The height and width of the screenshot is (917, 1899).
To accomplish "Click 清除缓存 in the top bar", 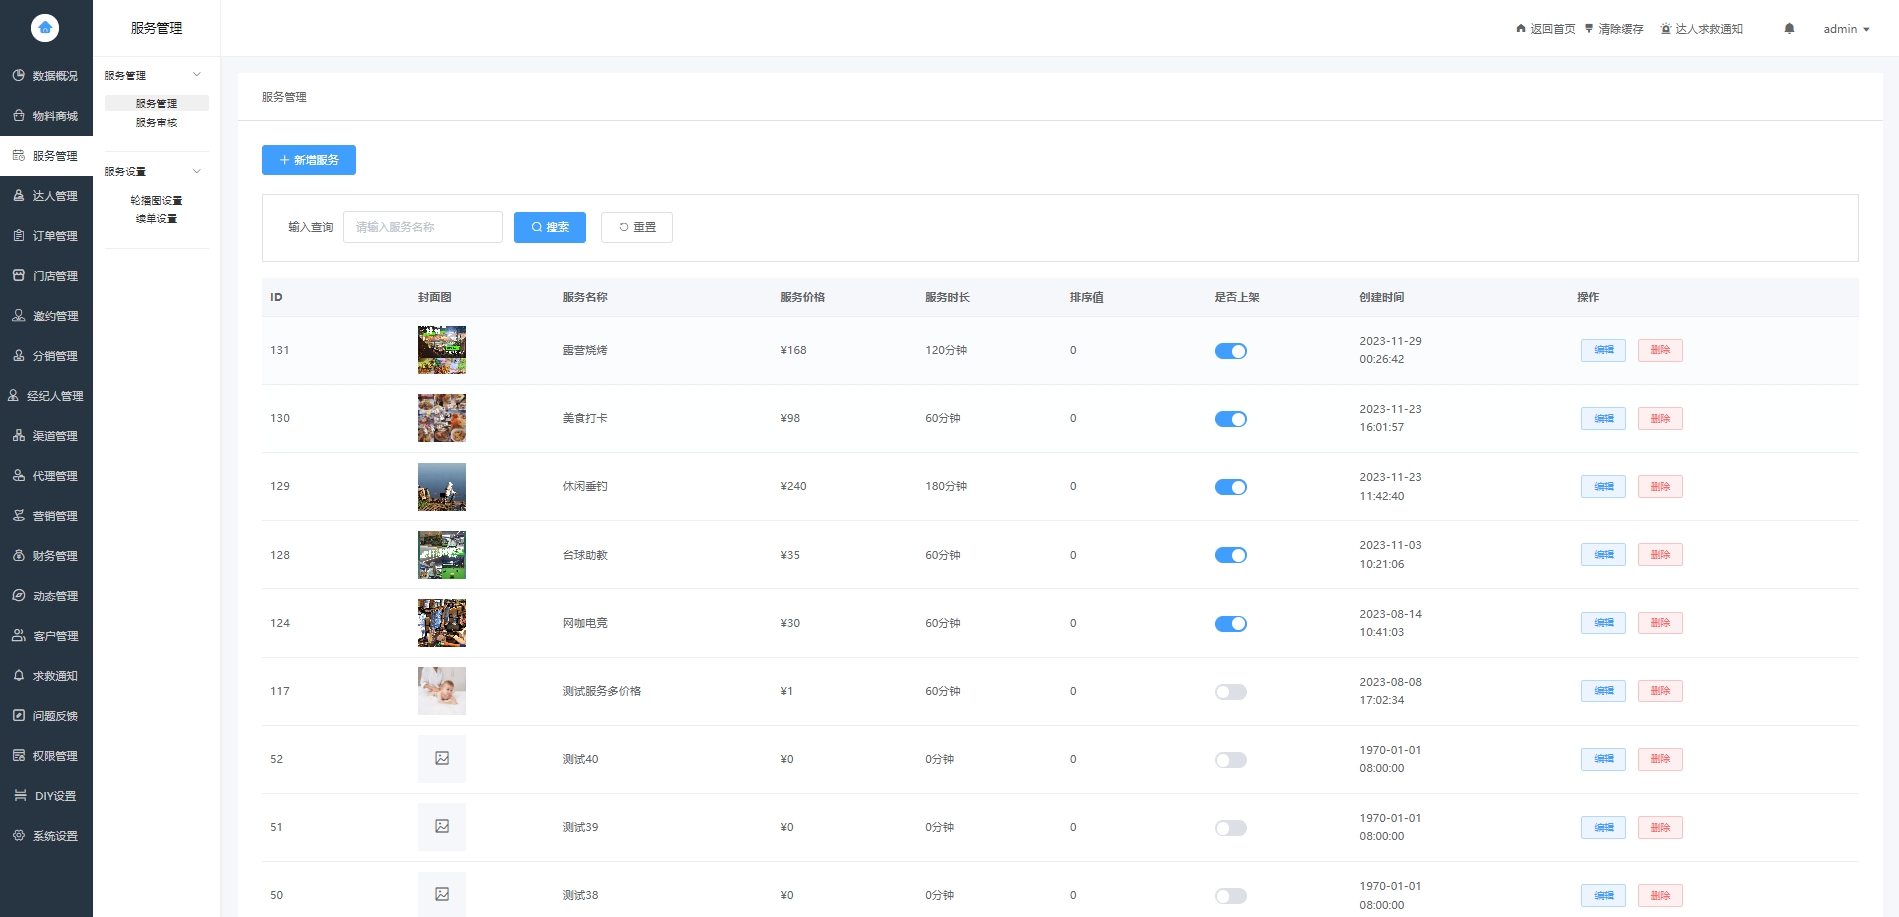I will tap(1614, 29).
